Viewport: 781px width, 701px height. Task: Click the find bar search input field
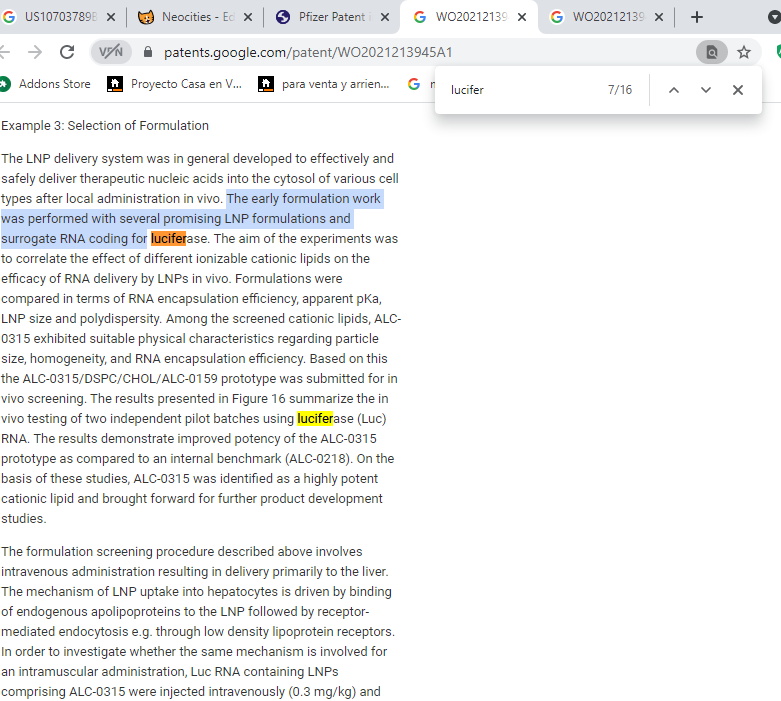click(520, 90)
